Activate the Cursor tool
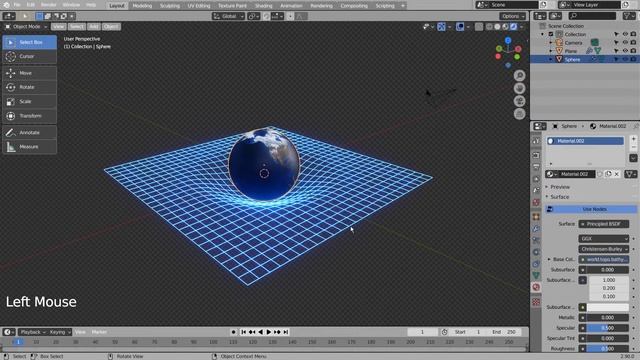Screen dimensions: 640x360 coord(29,56)
